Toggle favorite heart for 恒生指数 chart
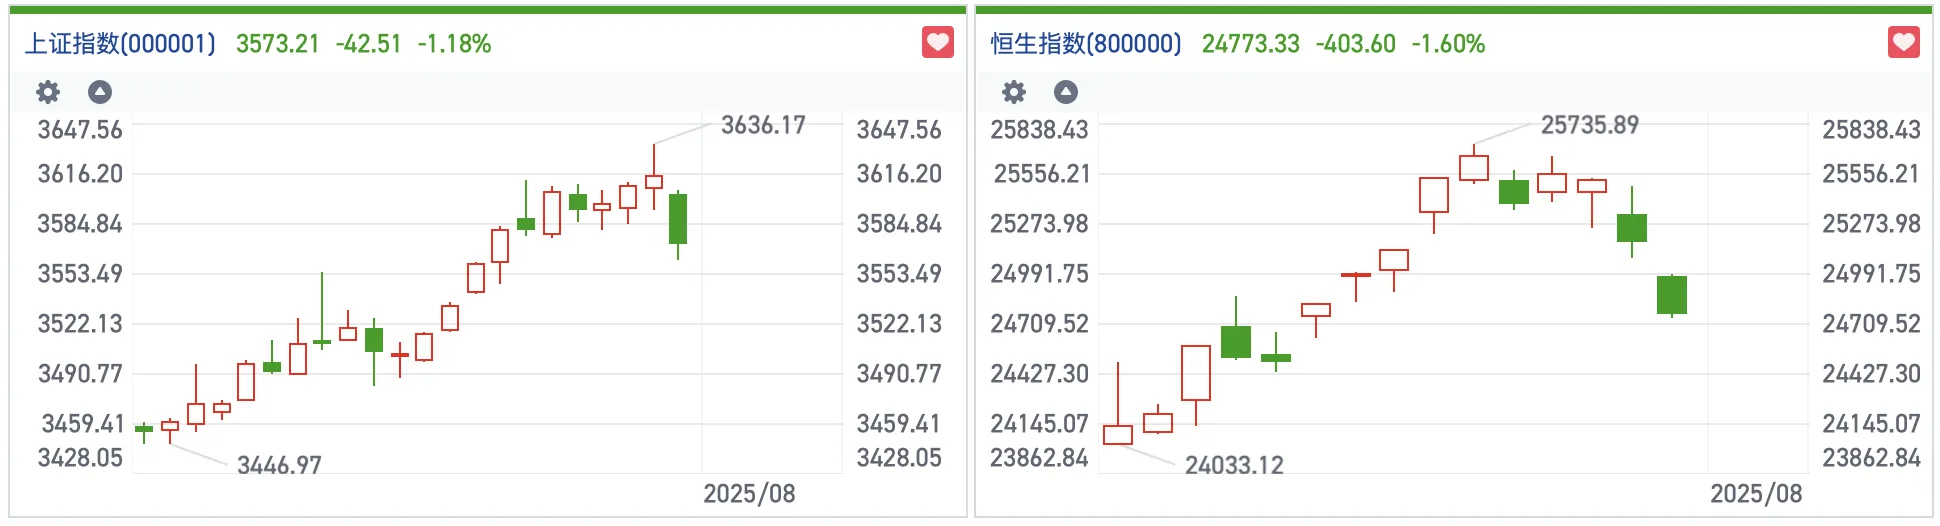Viewport: 1940px width, 526px height. pyautogui.click(x=1903, y=43)
